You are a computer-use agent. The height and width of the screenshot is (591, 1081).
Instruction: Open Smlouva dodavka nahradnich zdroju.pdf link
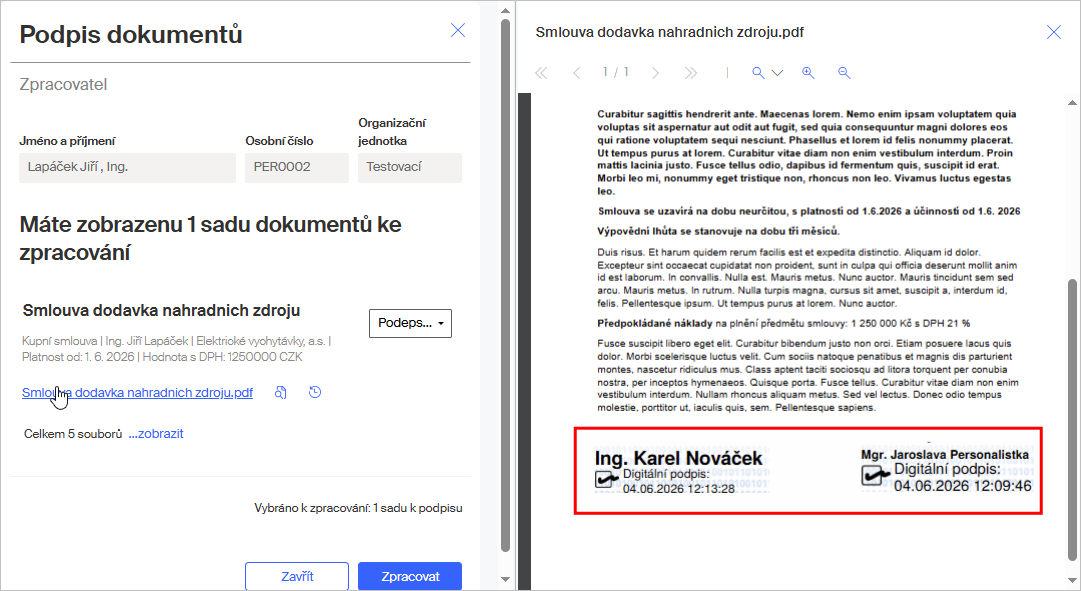[137, 392]
